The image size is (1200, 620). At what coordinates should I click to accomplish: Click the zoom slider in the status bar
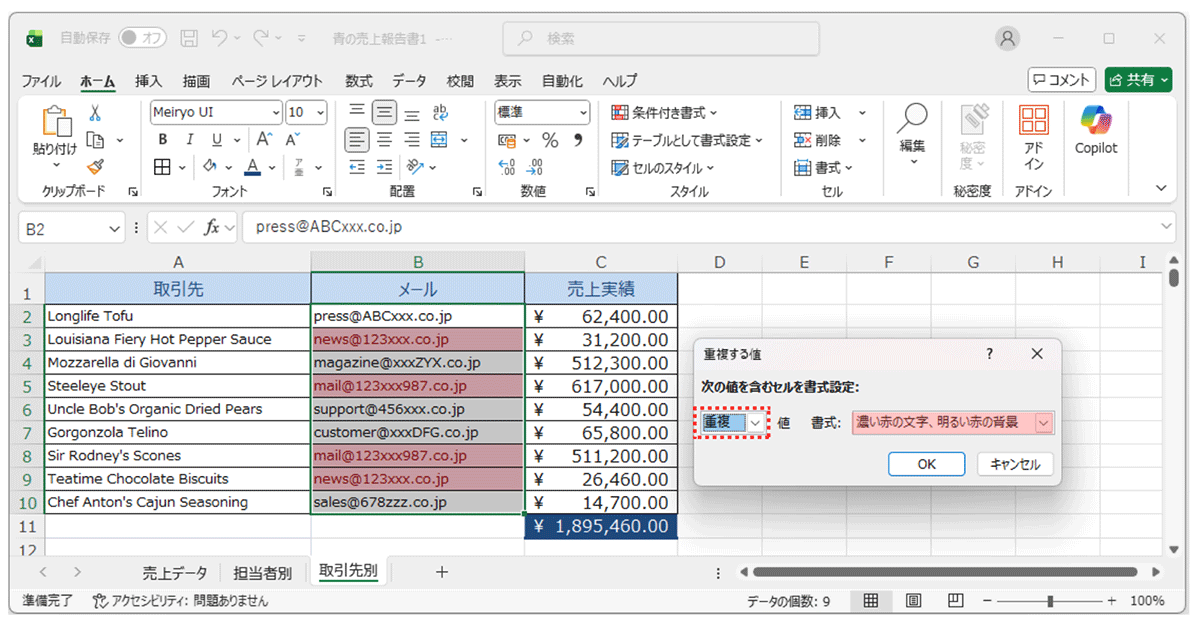point(1049,601)
